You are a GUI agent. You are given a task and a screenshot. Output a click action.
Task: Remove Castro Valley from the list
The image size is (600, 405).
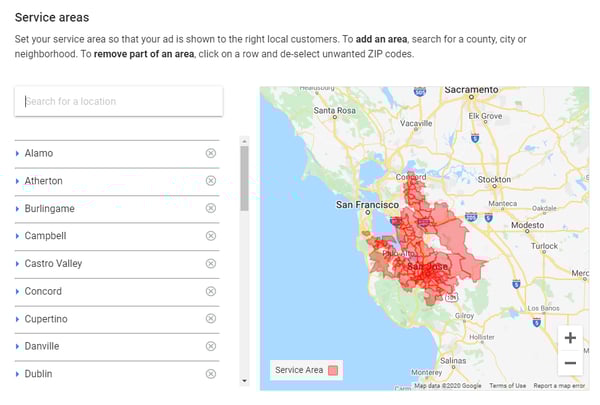[x=210, y=263]
